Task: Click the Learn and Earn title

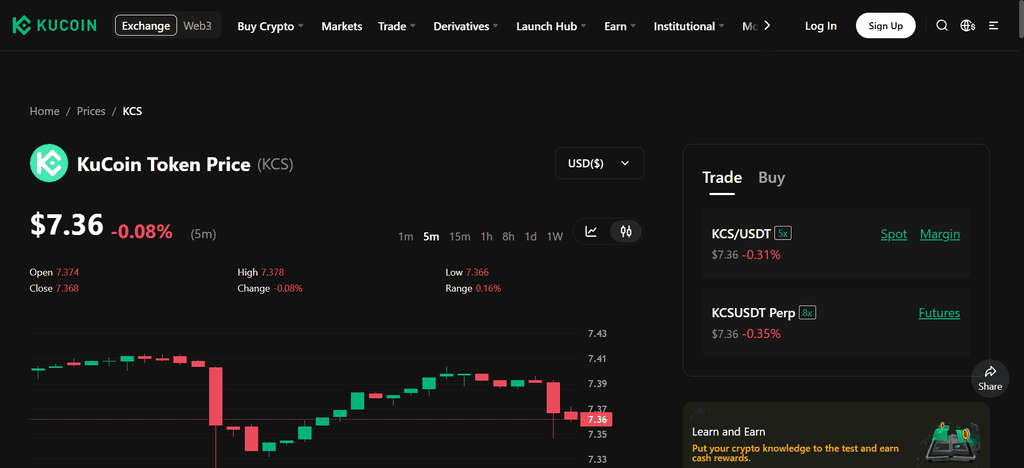Action: (x=729, y=431)
